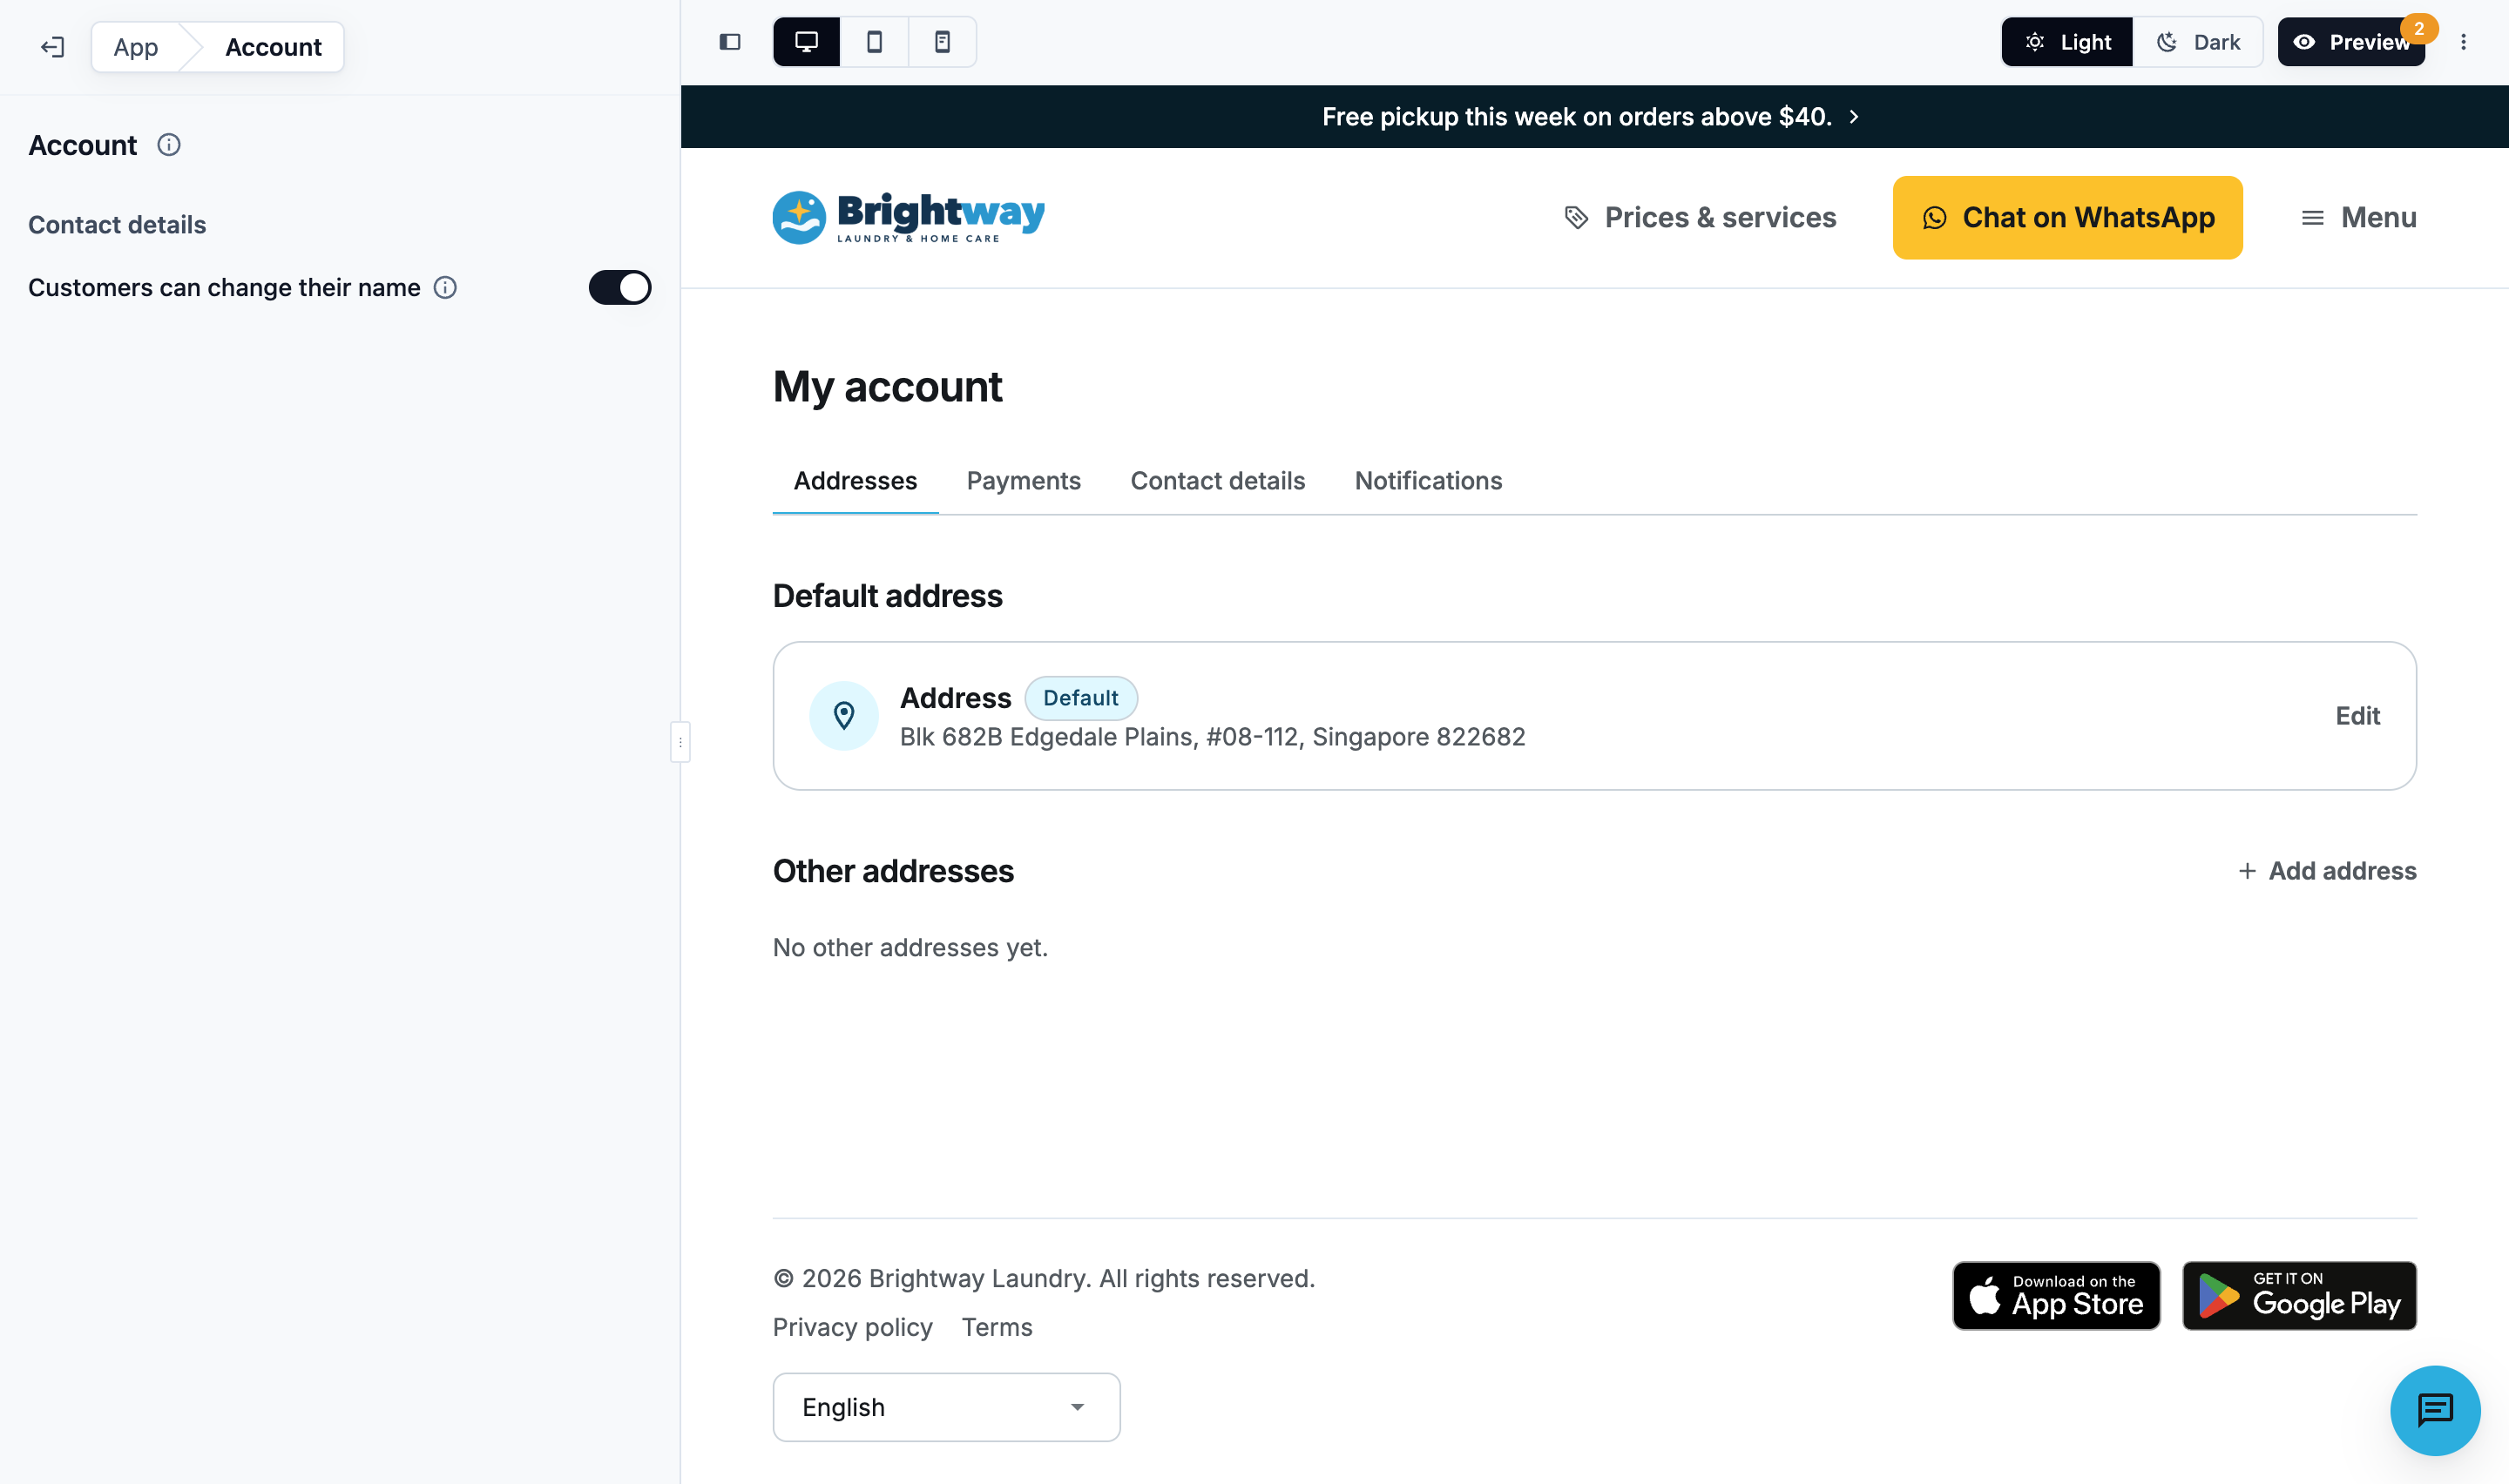Open the Addresses tab
Image resolution: width=2509 pixels, height=1484 pixels.
click(x=855, y=481)
